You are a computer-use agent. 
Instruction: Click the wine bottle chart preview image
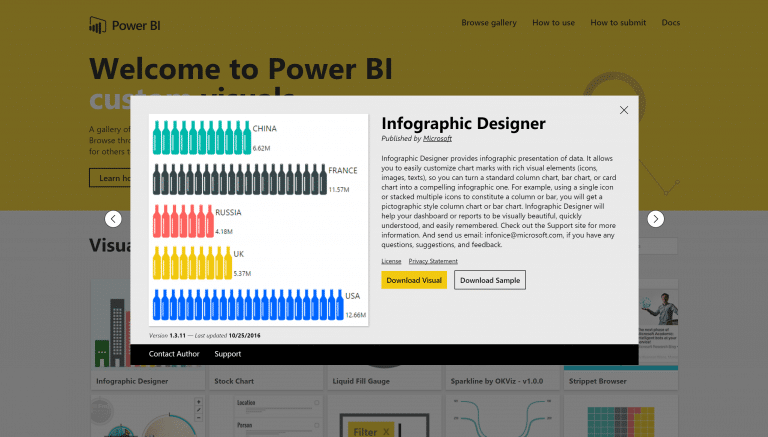[259, 220]
